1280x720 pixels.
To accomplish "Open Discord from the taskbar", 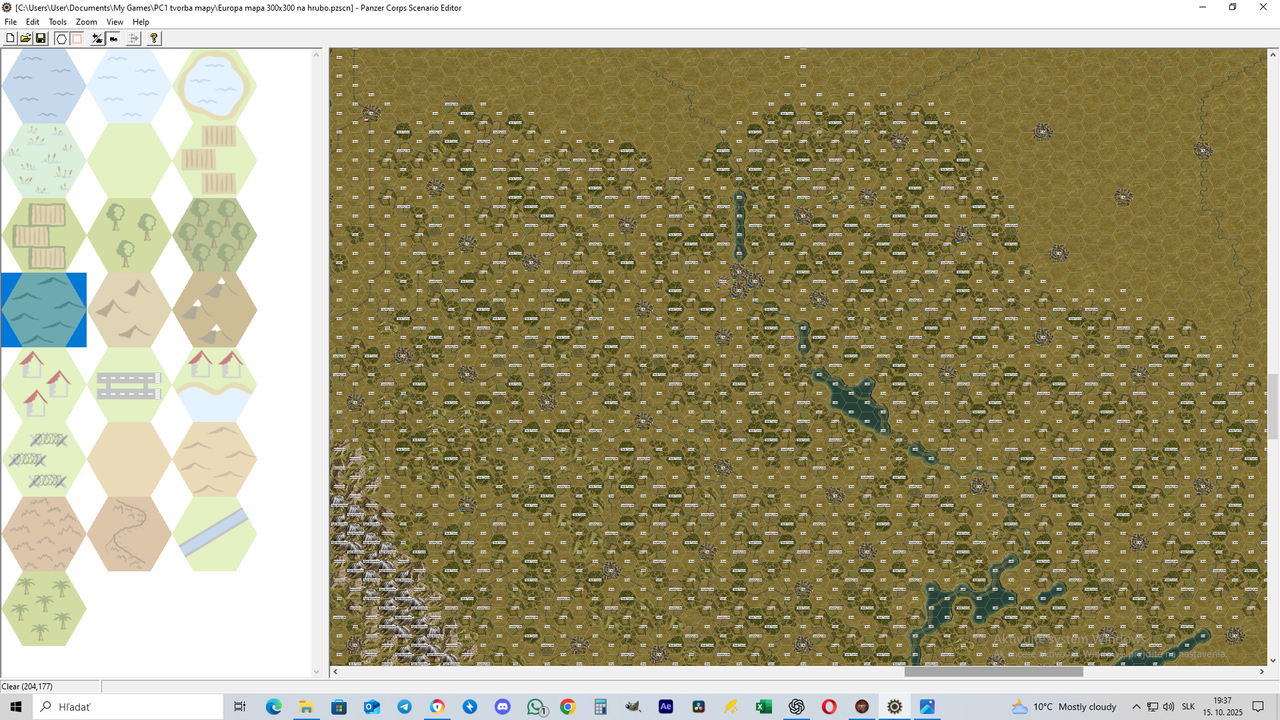I will click(502, 707).
